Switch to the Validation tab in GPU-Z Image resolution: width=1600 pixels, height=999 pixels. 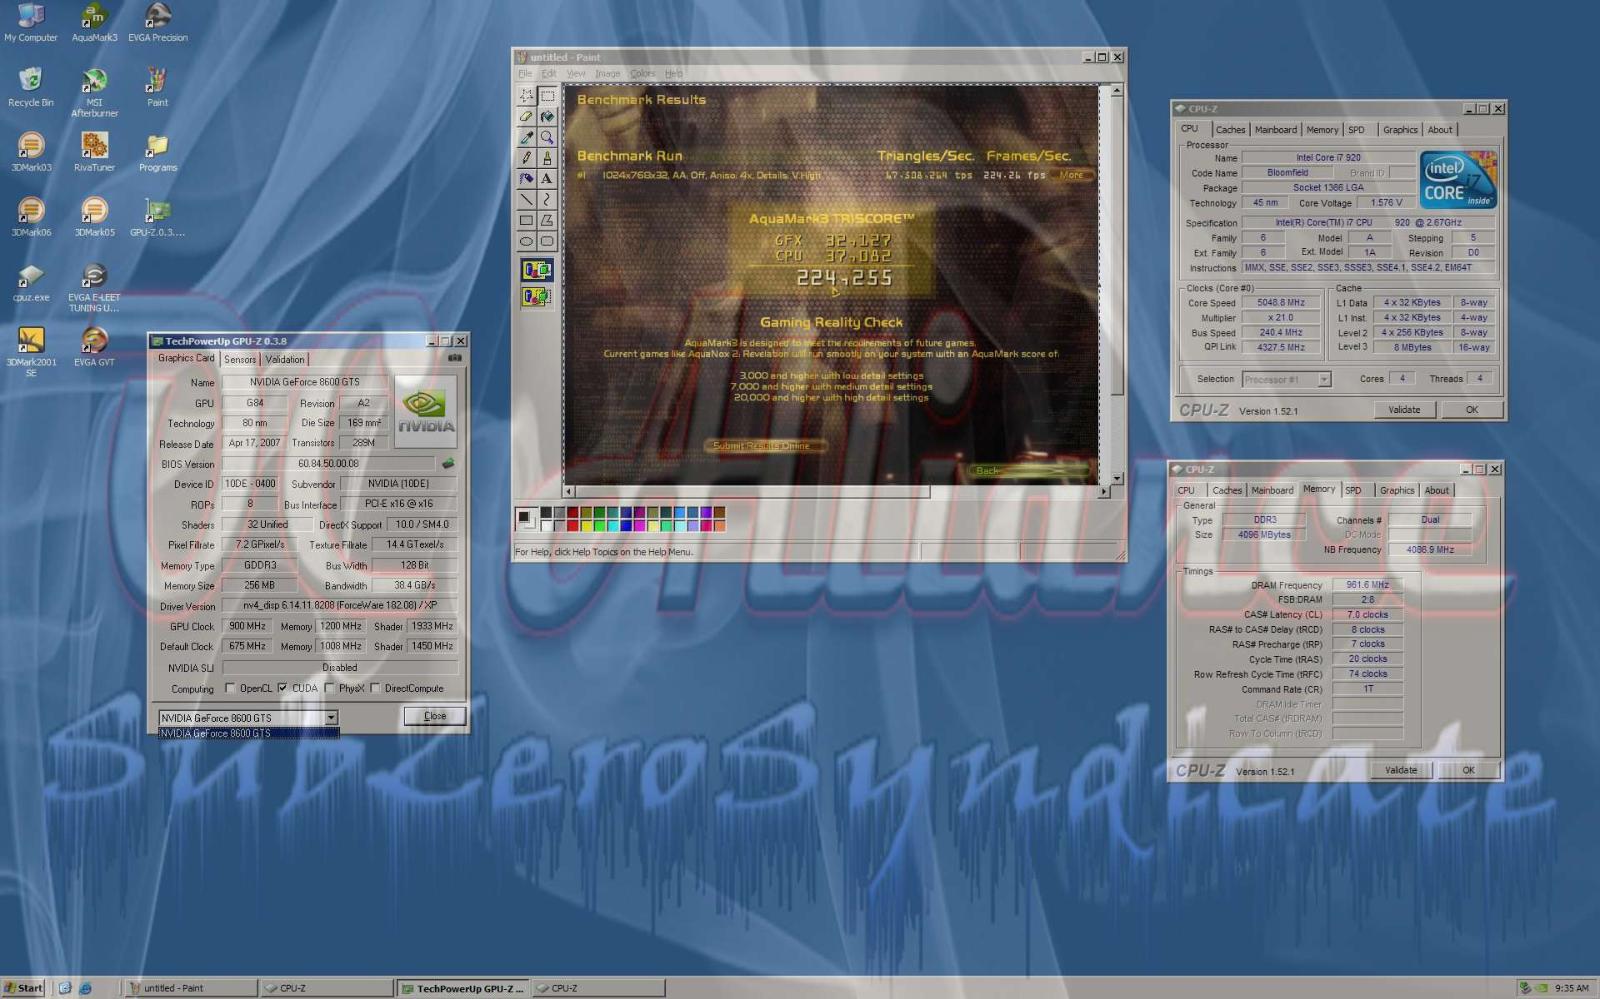[x=285, y=359]
